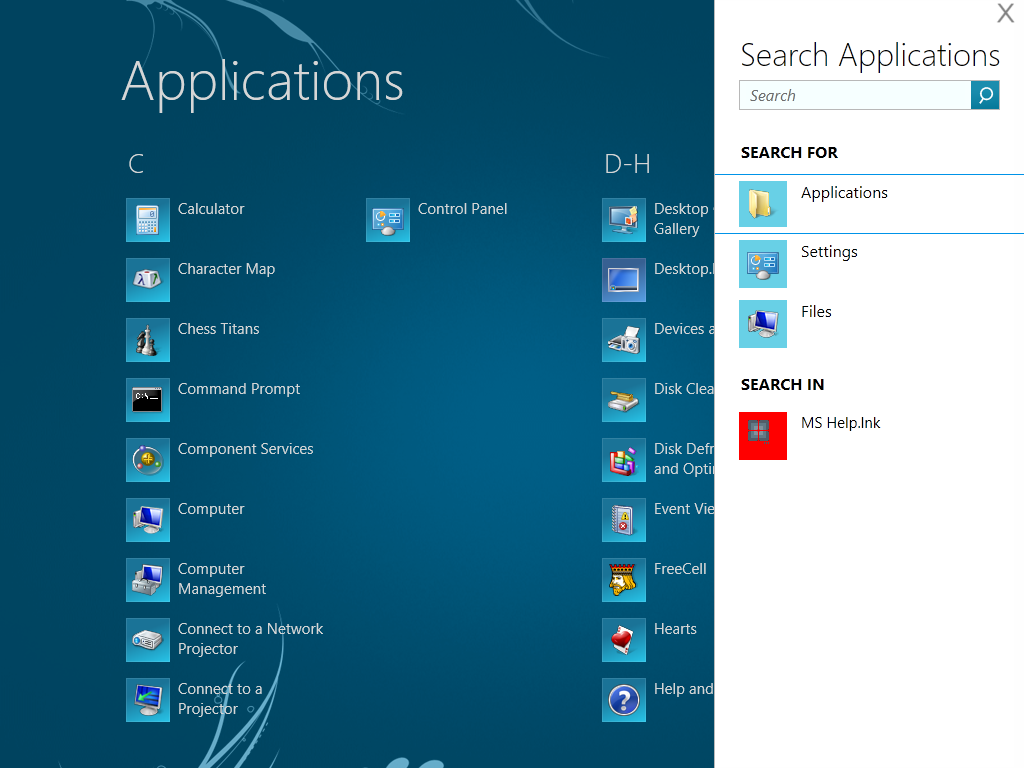This screenshot has height=768, width=1024.
Task: Click the Event Viewer icon
Action: pyautogui.click(x=624, y=520)
